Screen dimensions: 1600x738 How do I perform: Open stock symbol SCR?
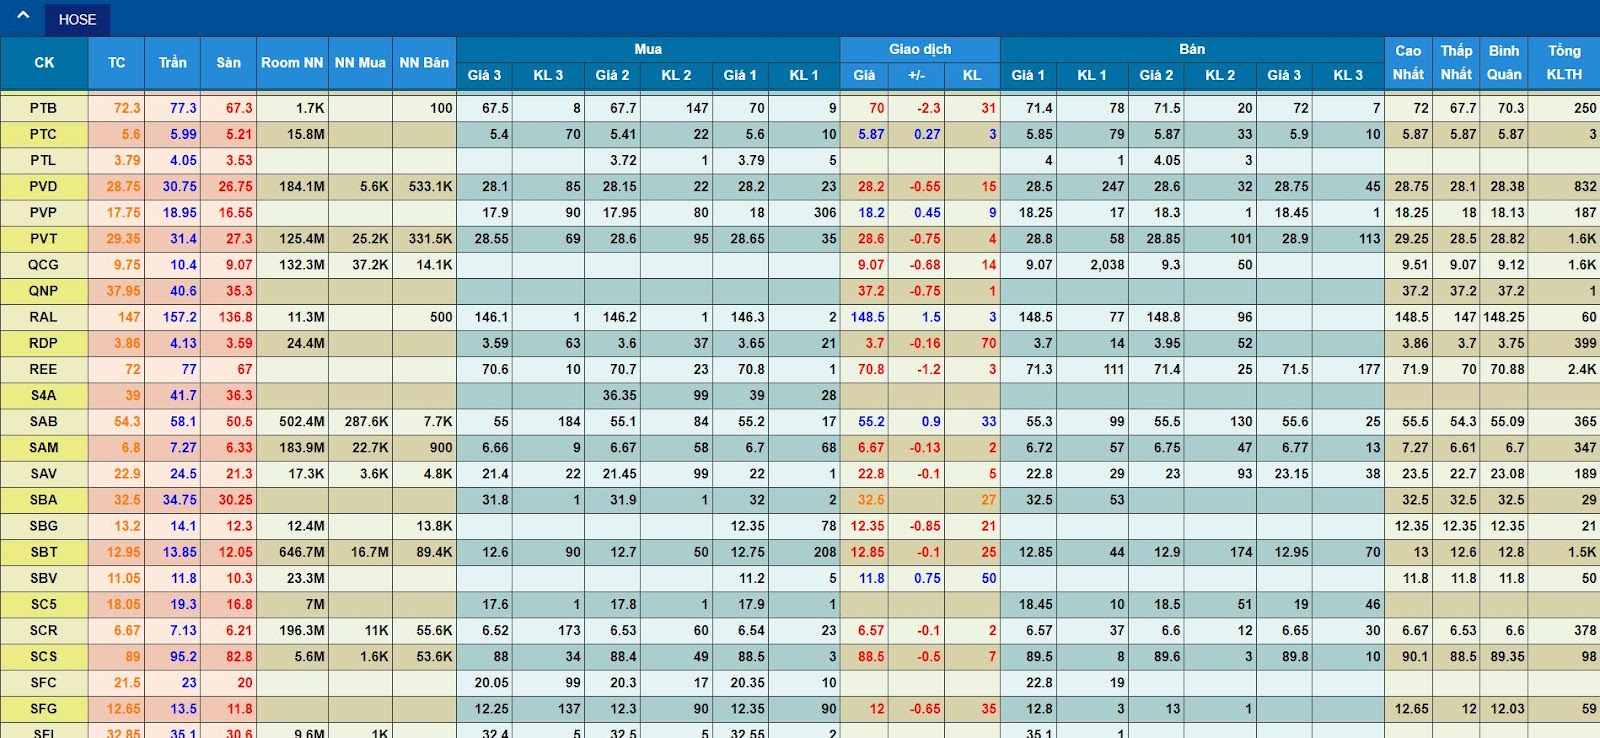click(43, 631)
